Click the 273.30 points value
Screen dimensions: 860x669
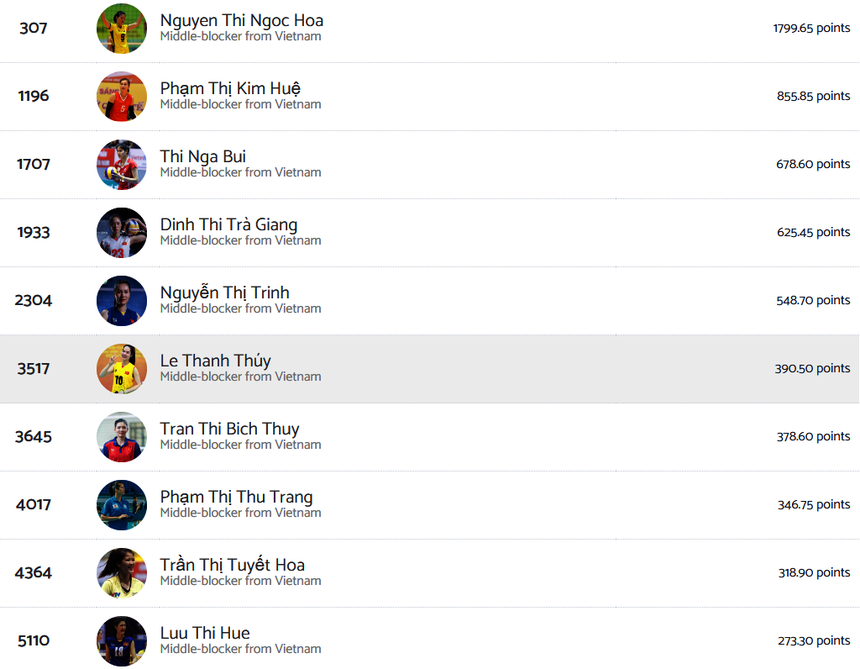(813, 641)
